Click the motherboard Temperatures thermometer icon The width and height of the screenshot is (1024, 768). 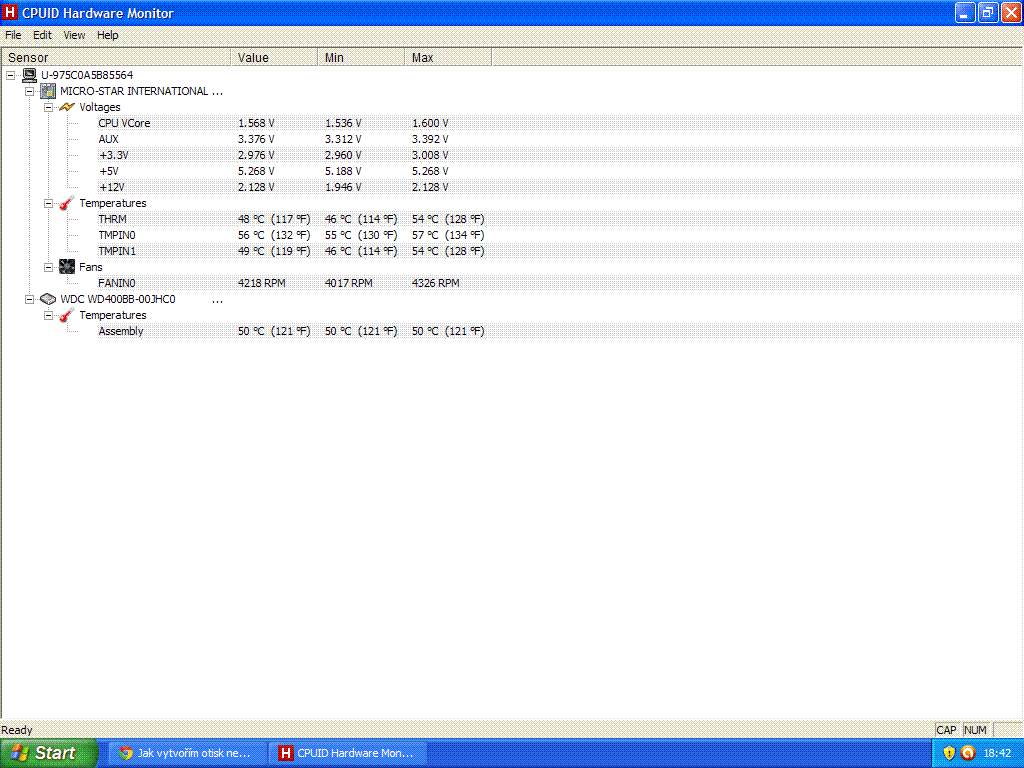point(67,203)
